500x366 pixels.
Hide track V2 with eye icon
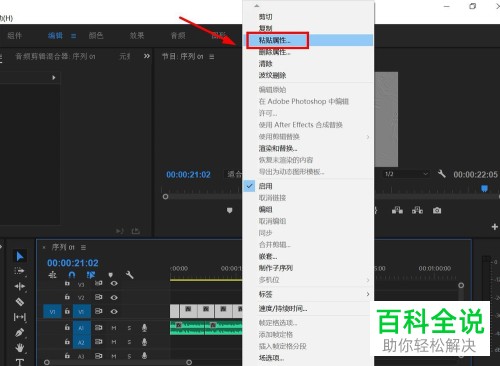pyautogui.click(x=114, y=297)
